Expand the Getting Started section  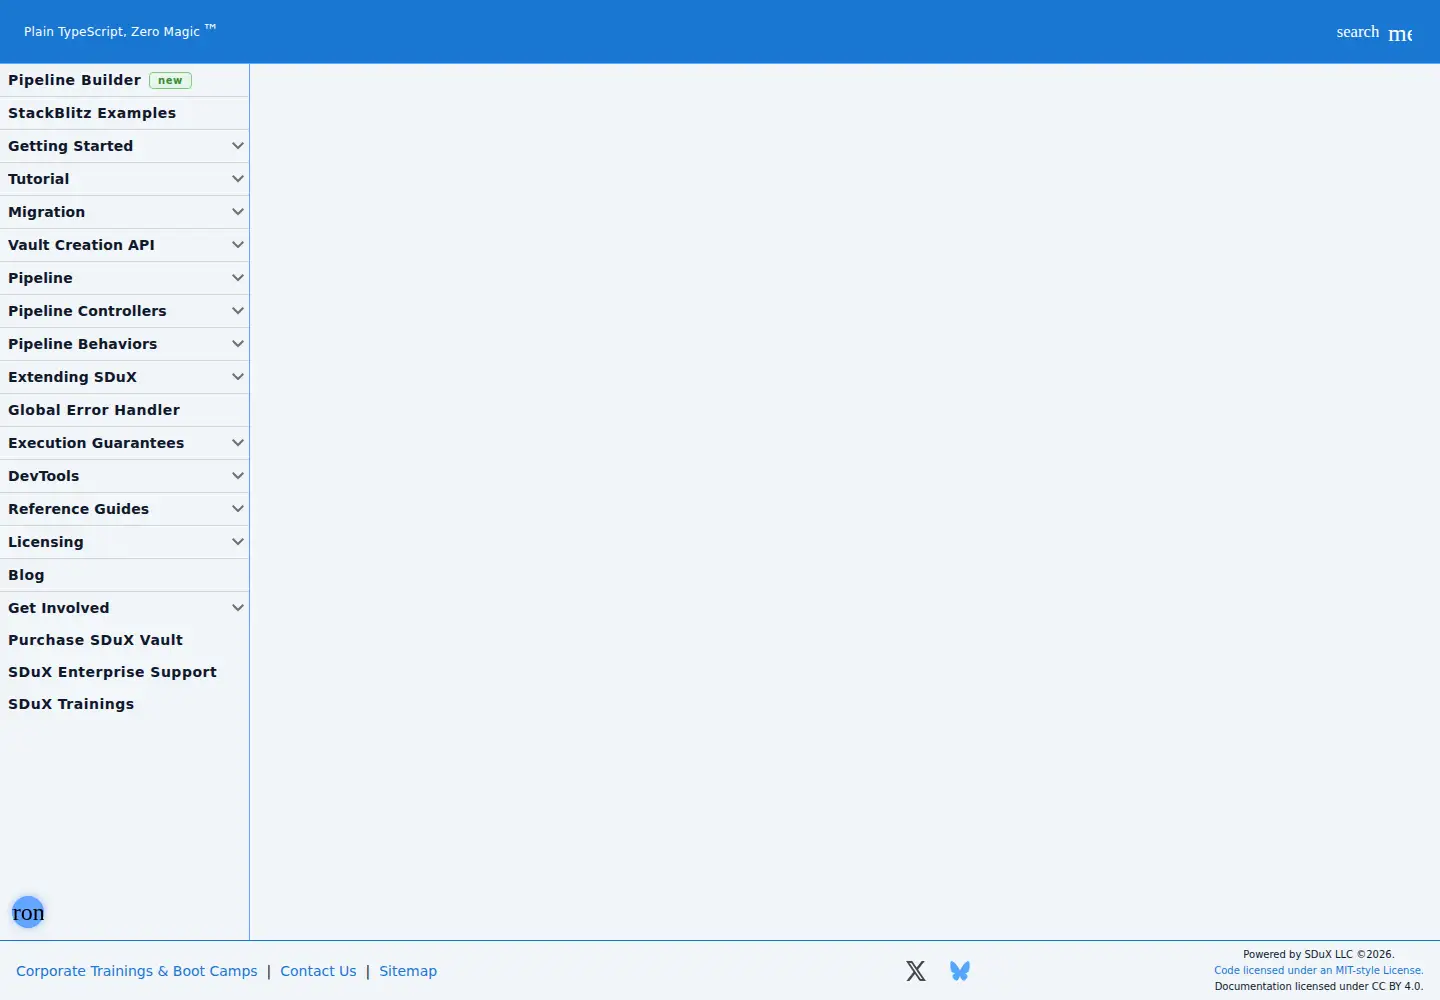pos(124,146)
